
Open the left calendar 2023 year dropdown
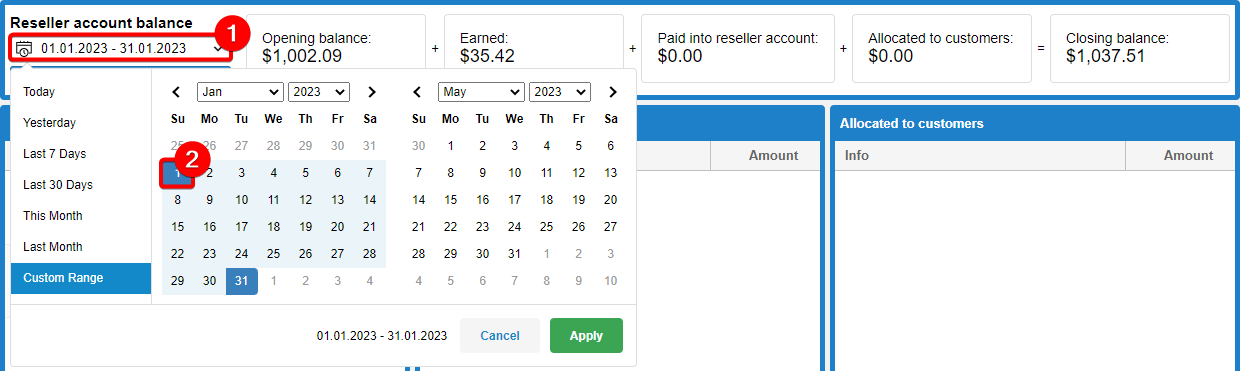click(319, 92)
